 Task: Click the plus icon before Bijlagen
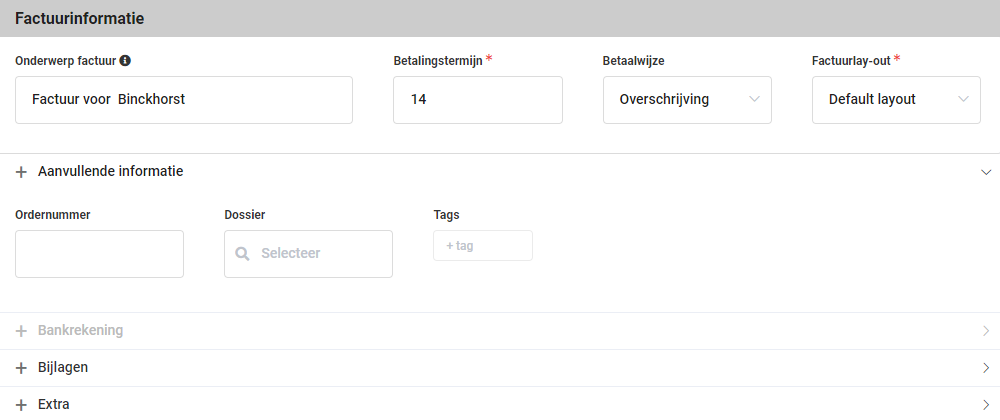pyautogui.click(x=22, y=368)
